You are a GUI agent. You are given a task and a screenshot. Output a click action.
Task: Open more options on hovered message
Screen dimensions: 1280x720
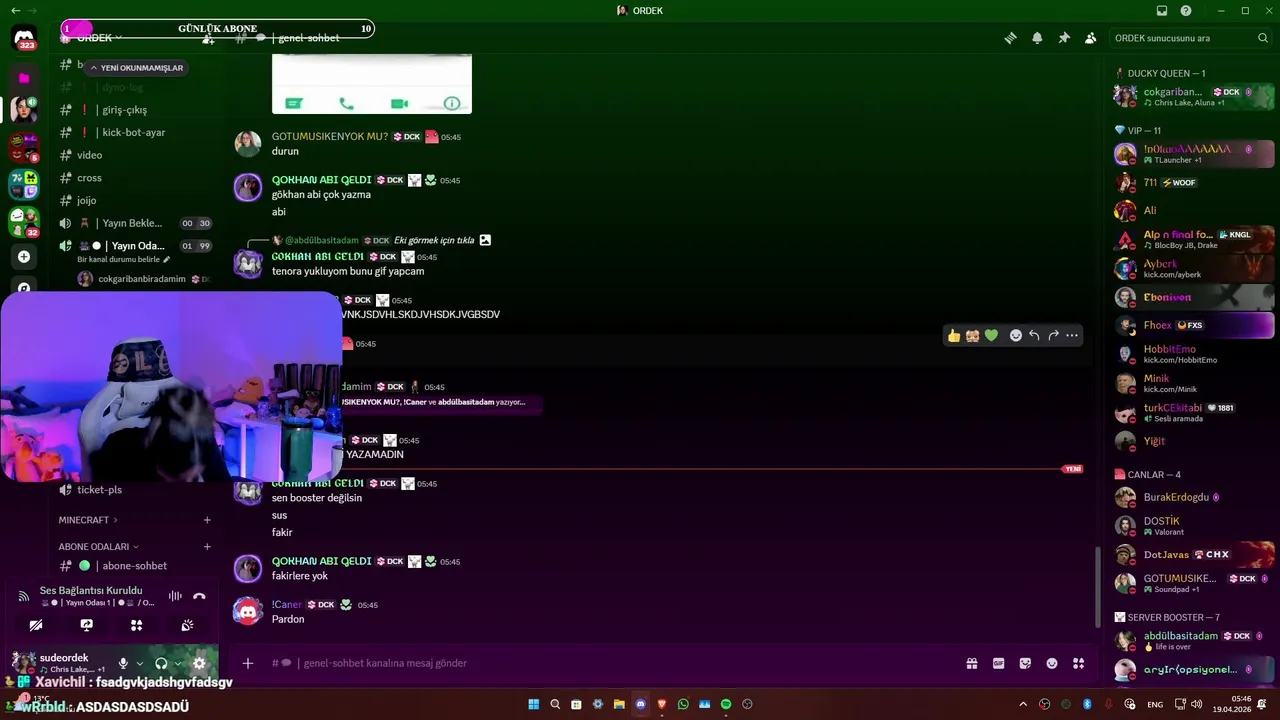pos(1072,335)
